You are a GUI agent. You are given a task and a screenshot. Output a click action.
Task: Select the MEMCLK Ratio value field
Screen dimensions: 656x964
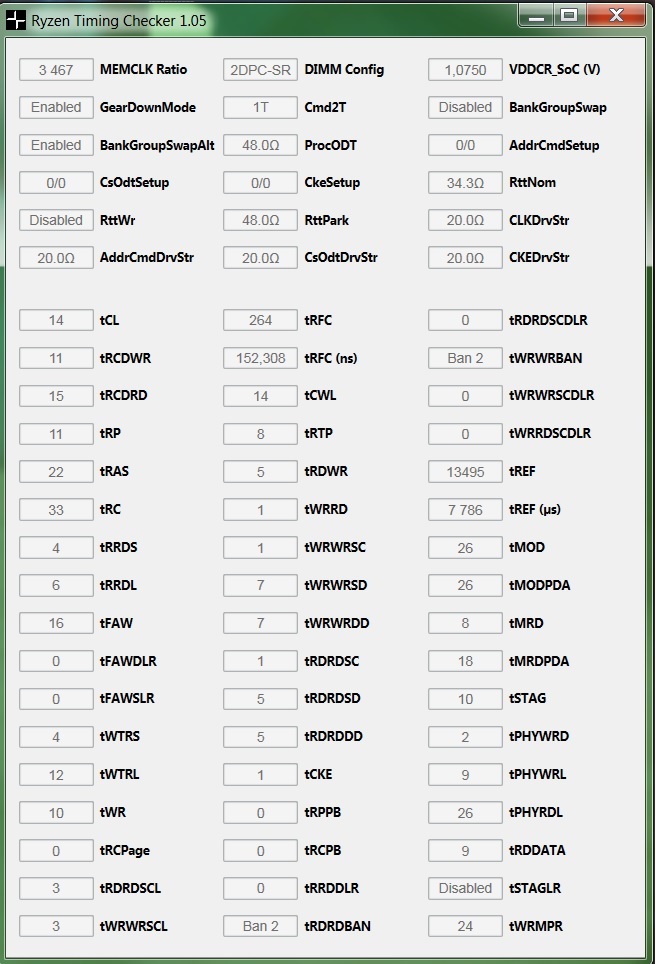(x=56, y=70)
